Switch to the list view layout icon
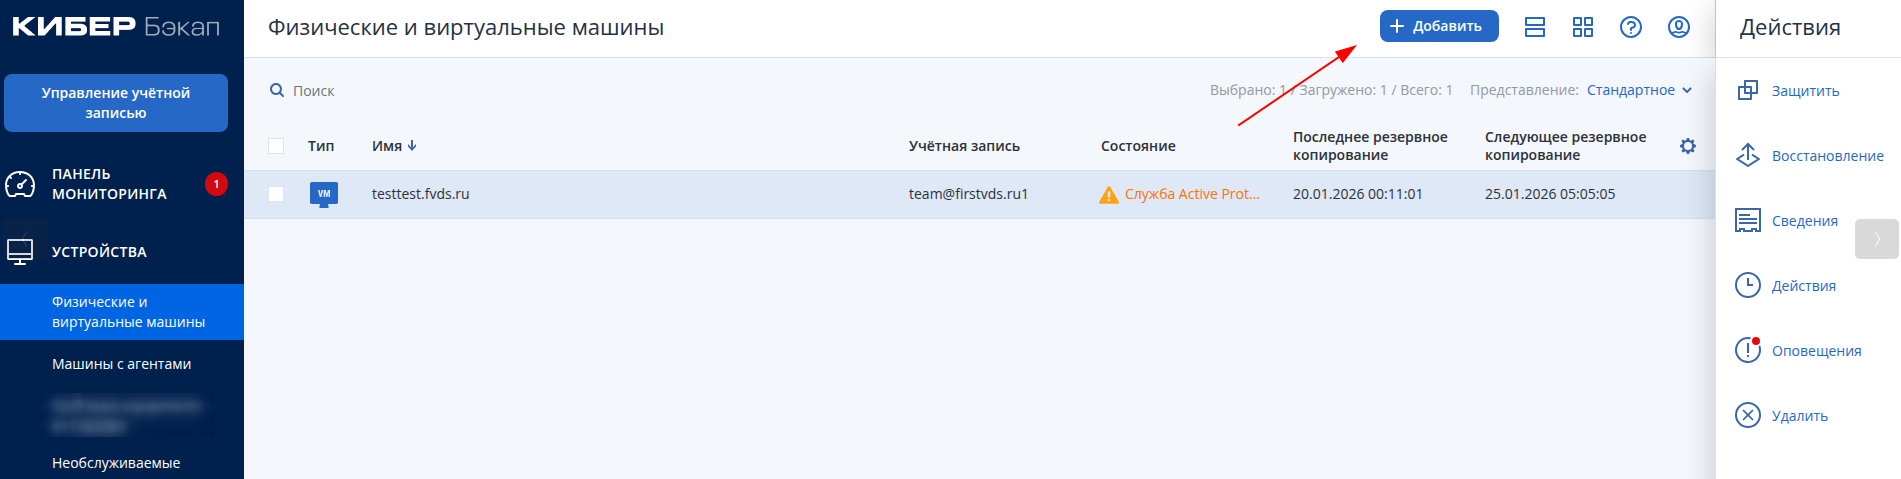Viewport: 1901px width, 479px height. click(1534, 27)
